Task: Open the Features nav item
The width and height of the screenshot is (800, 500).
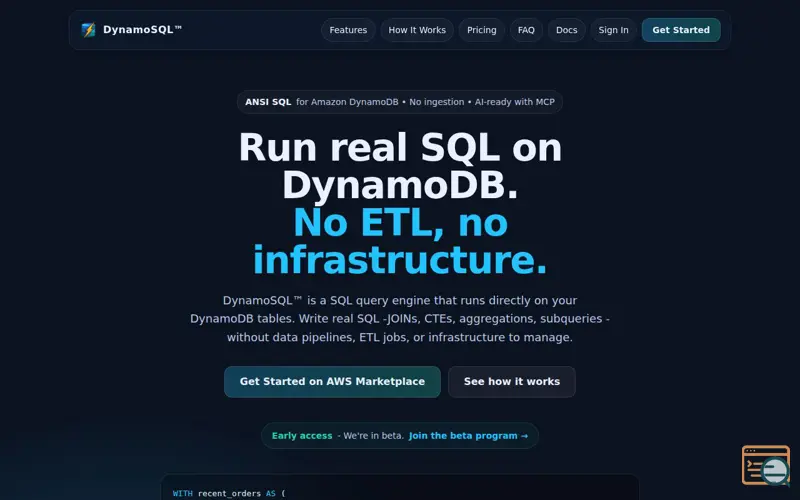Action: (x=348, y=30)
